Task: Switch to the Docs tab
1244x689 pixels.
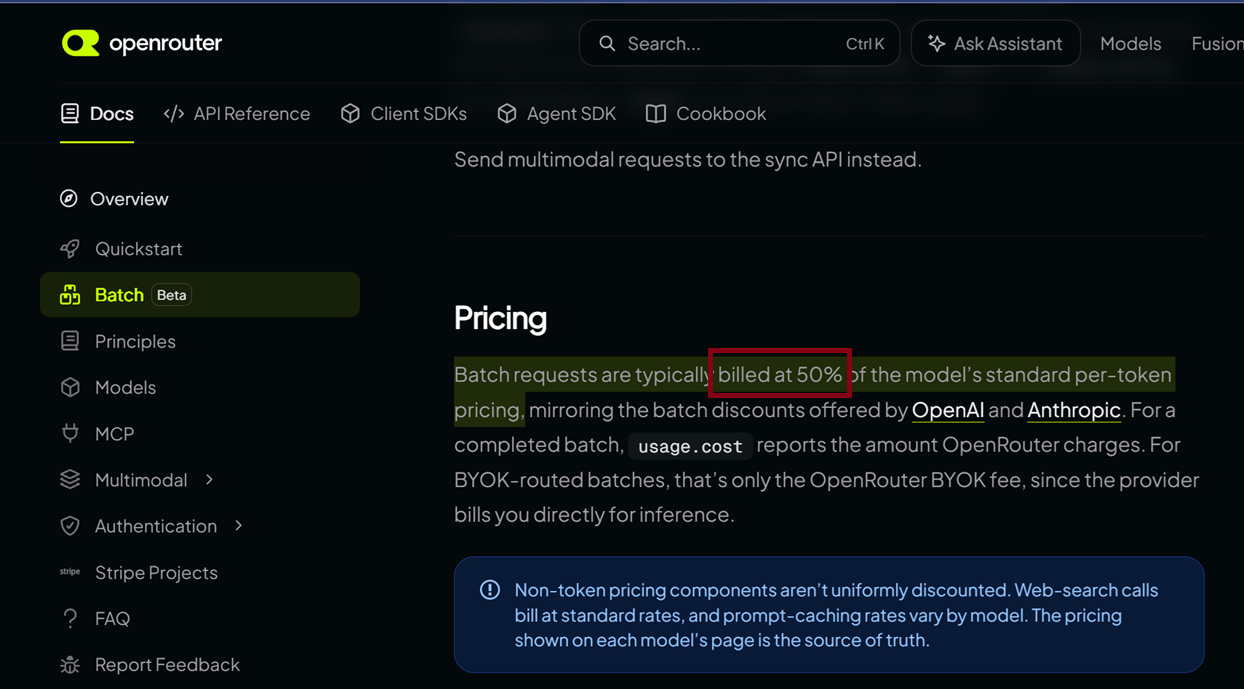Action: 97,114
